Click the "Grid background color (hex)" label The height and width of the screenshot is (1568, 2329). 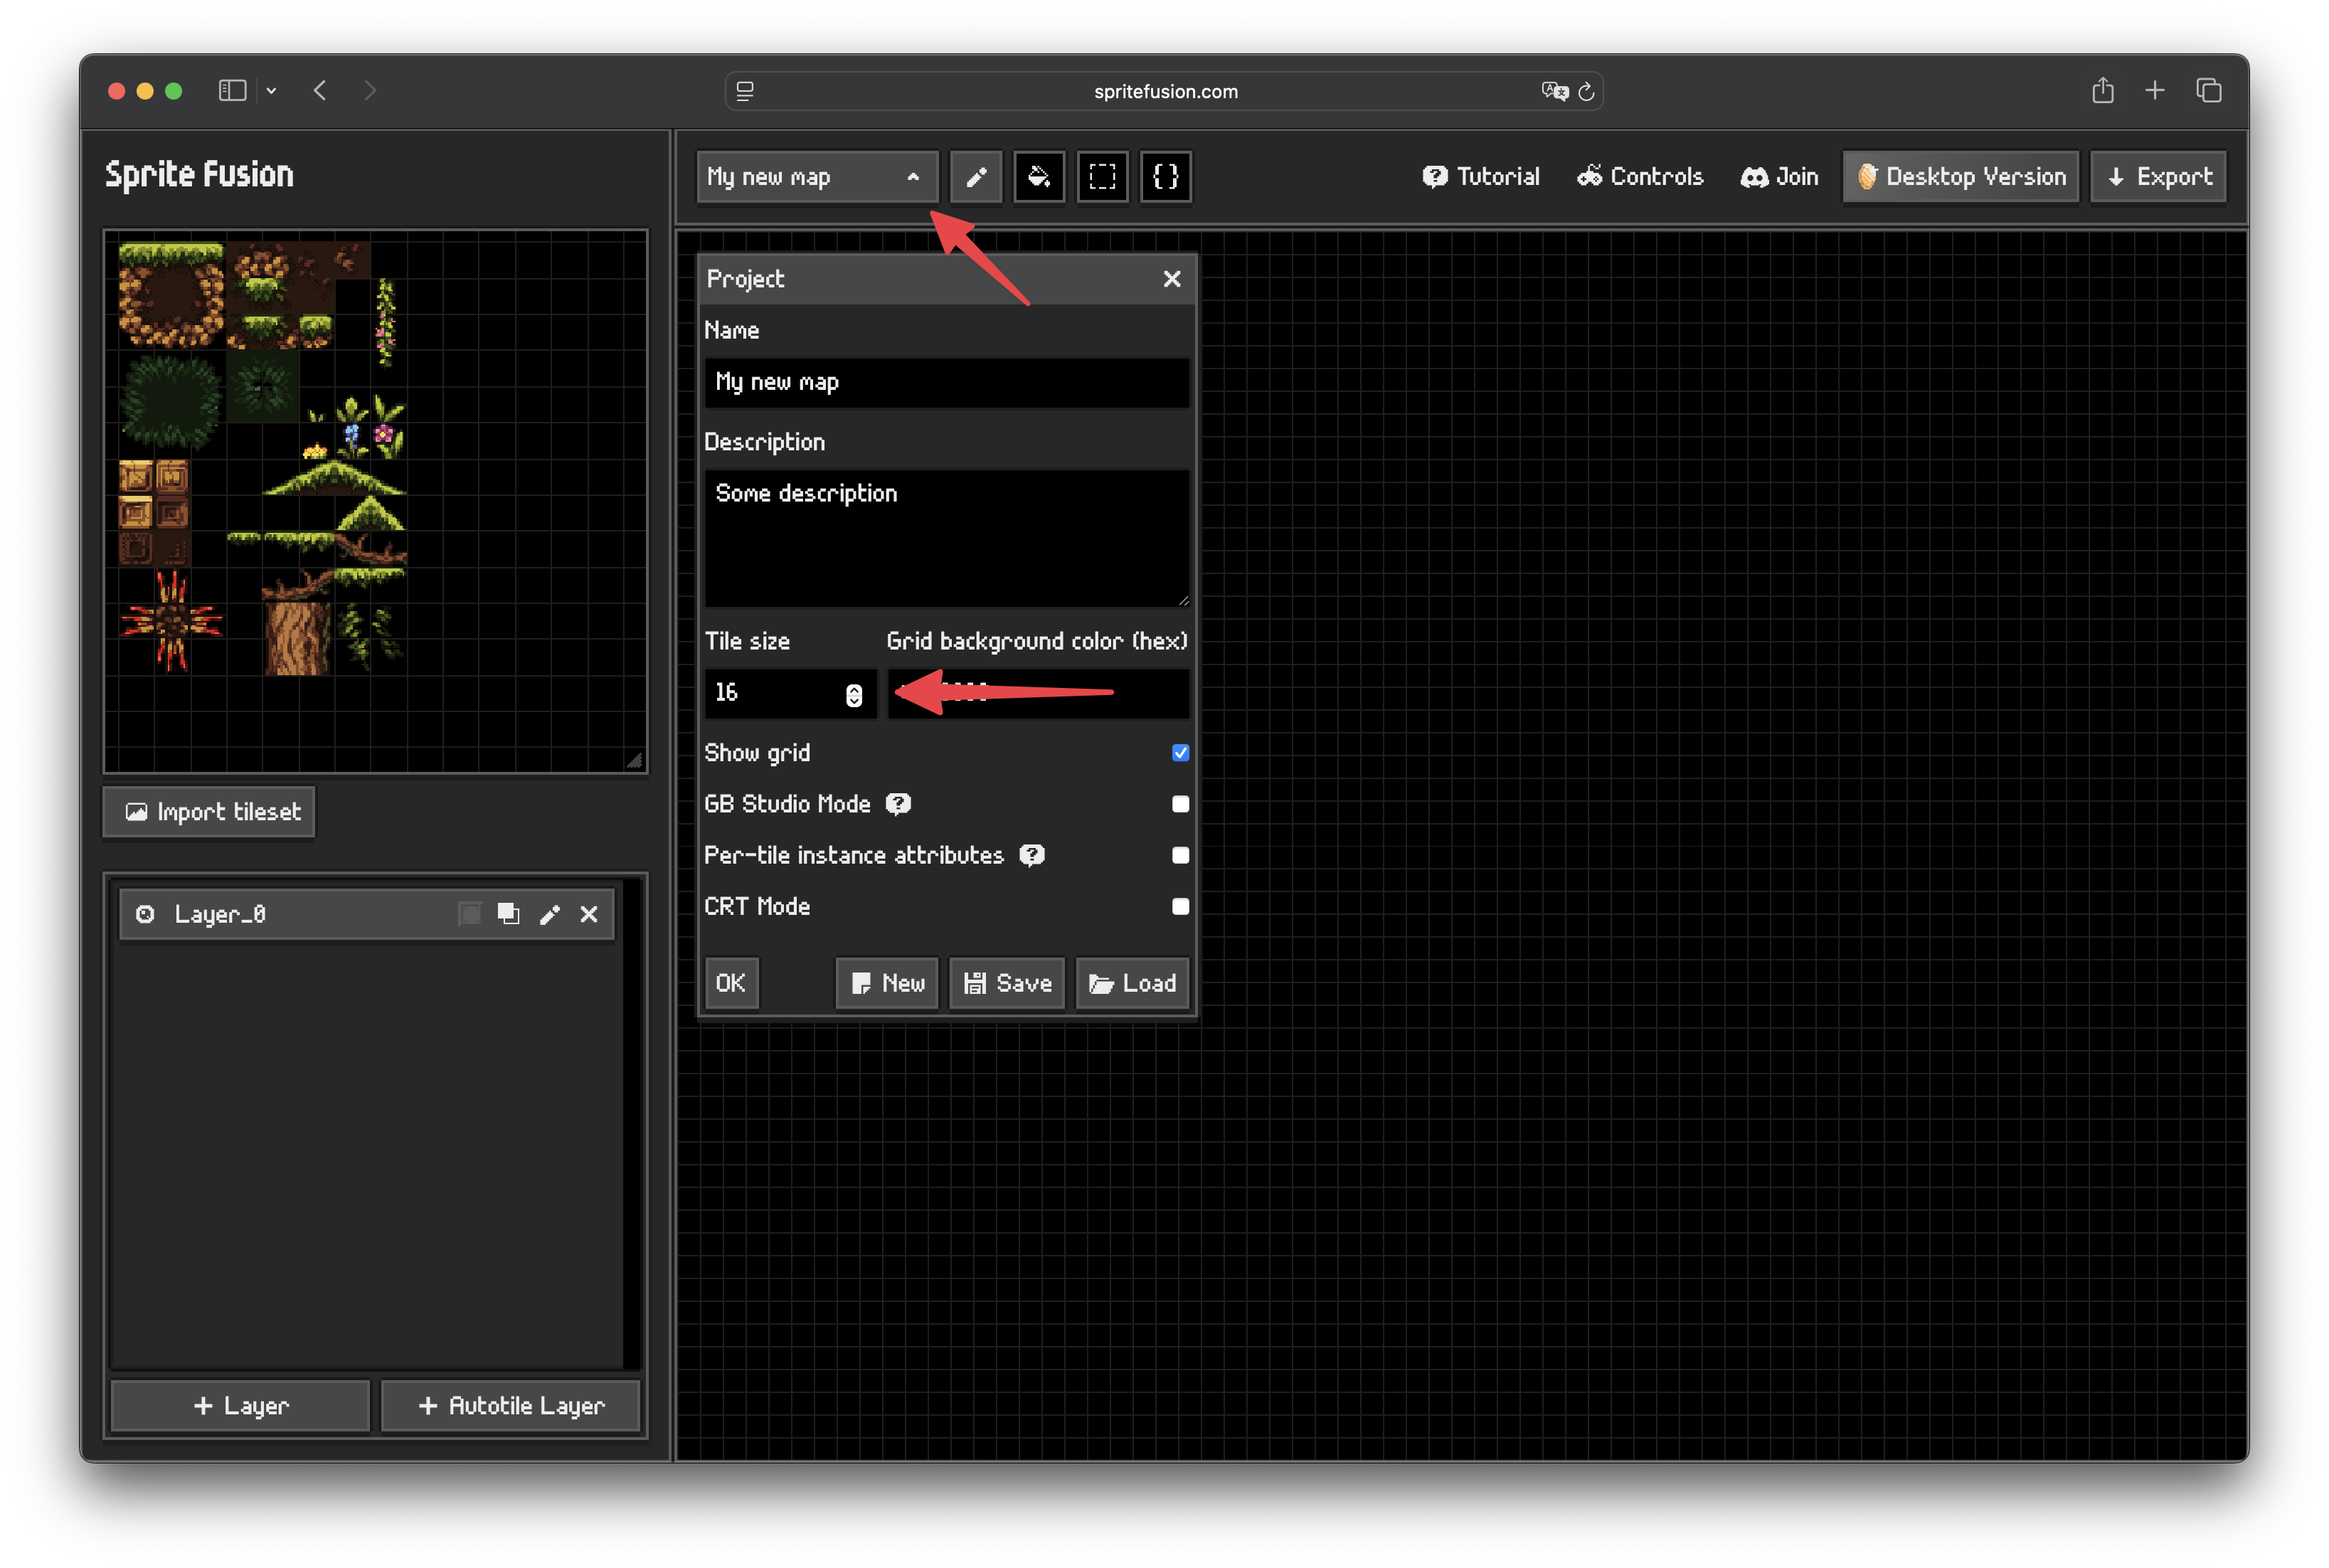click(x=1037, y=641)
